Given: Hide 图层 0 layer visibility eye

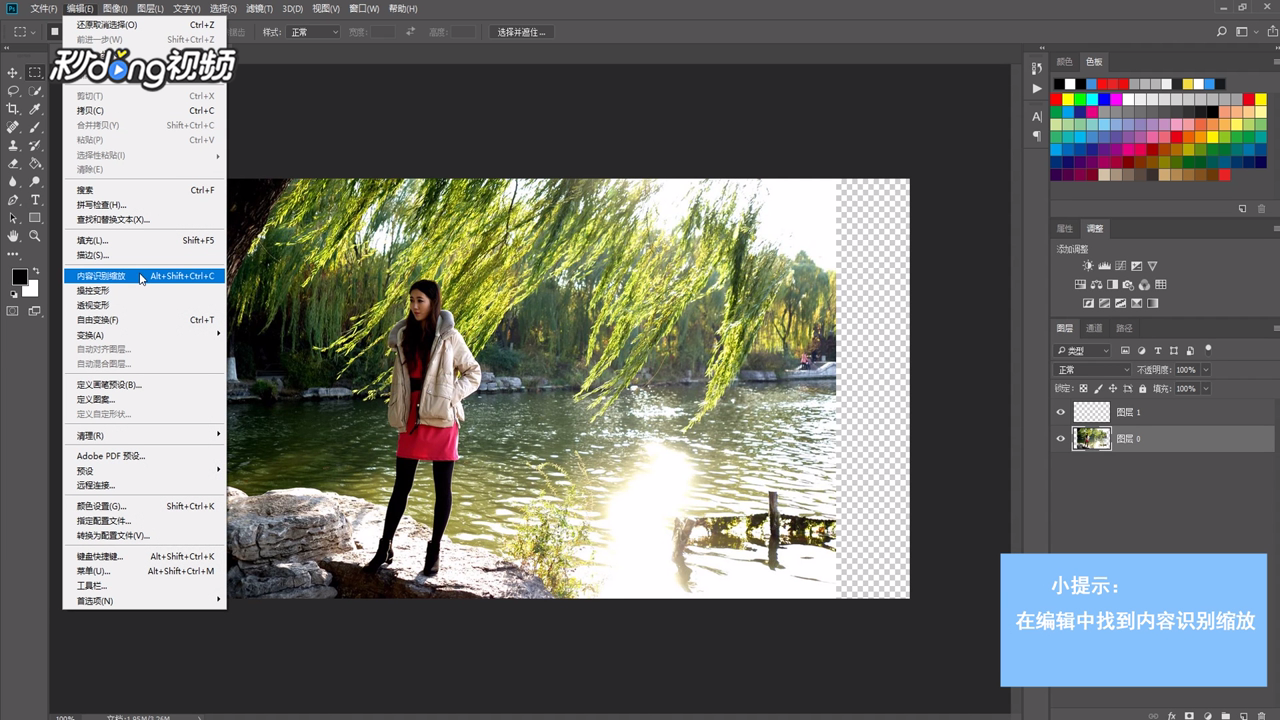Looking at the screenshot, I should click(x=1061, y=438).
